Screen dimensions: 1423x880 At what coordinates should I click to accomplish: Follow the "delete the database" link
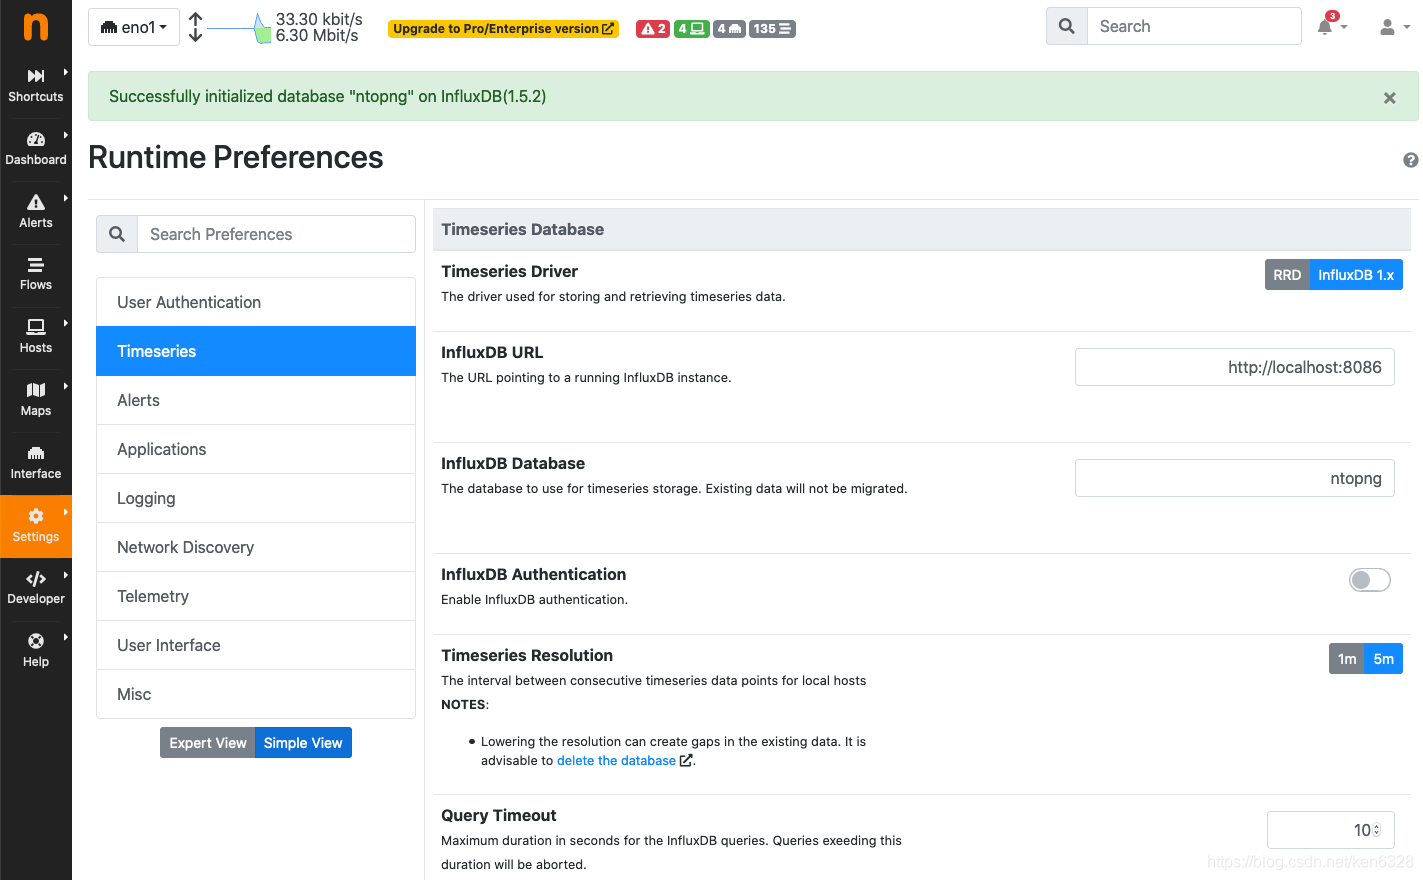pos(616,761)
